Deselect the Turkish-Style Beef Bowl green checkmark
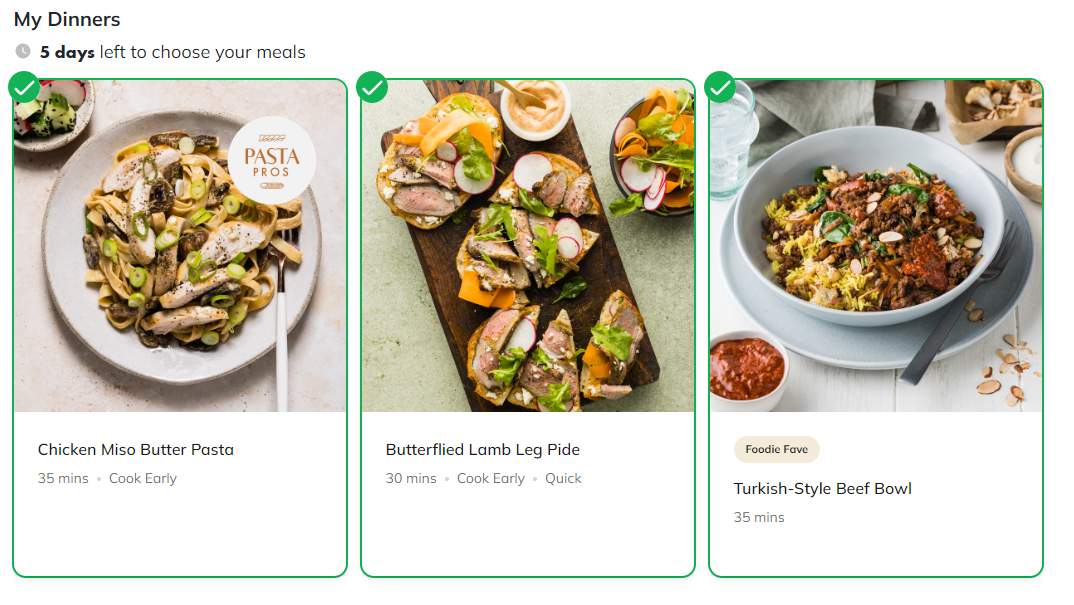 [x=720, y=88]
